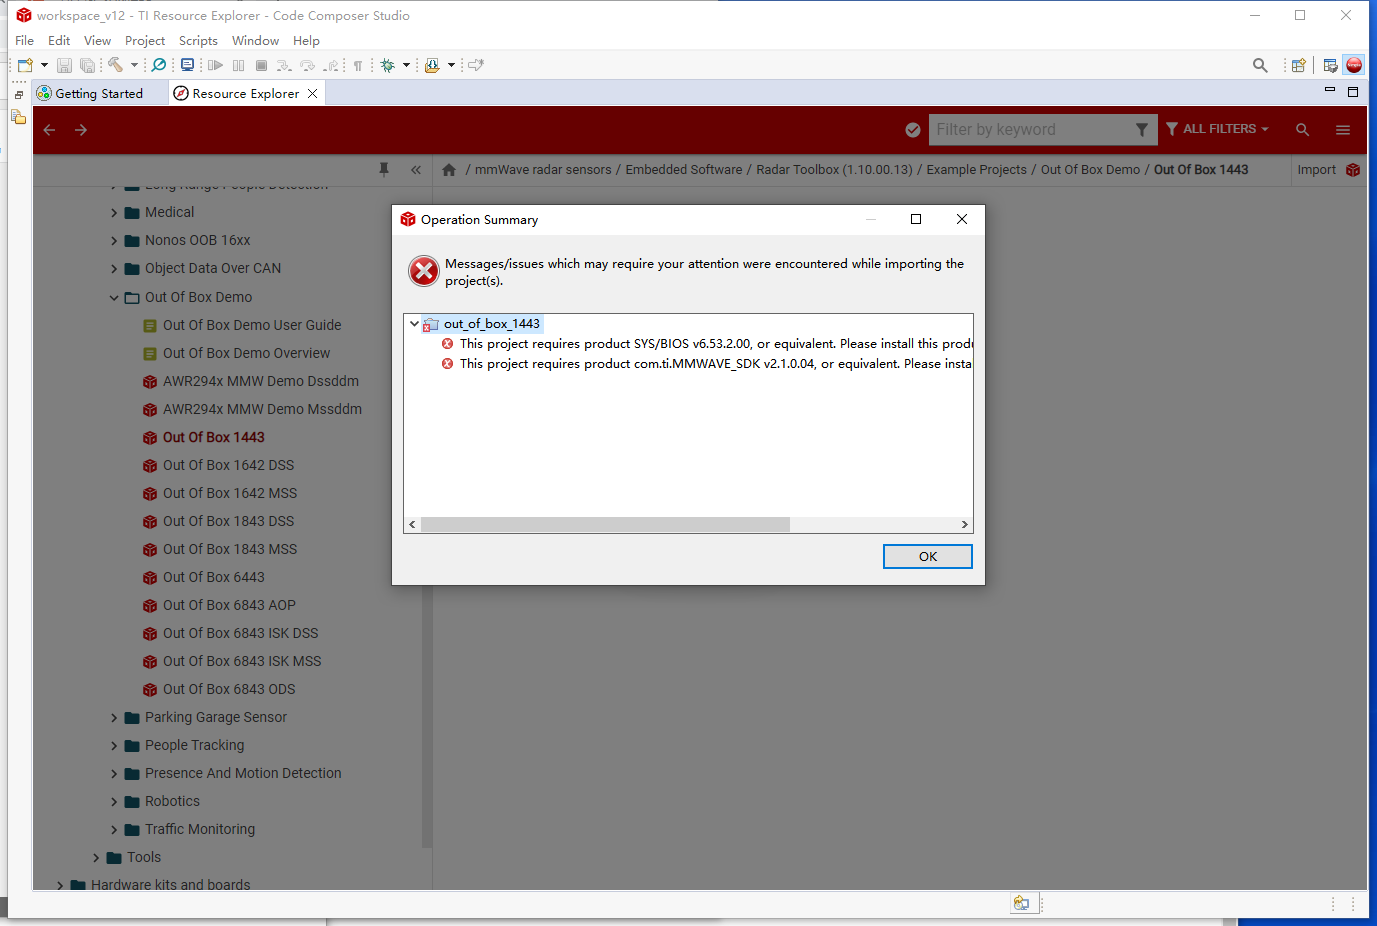Viewport: 1377px width, 926px height.
Task: Click the white search icon in red header
Action: tap(1302, 130)
